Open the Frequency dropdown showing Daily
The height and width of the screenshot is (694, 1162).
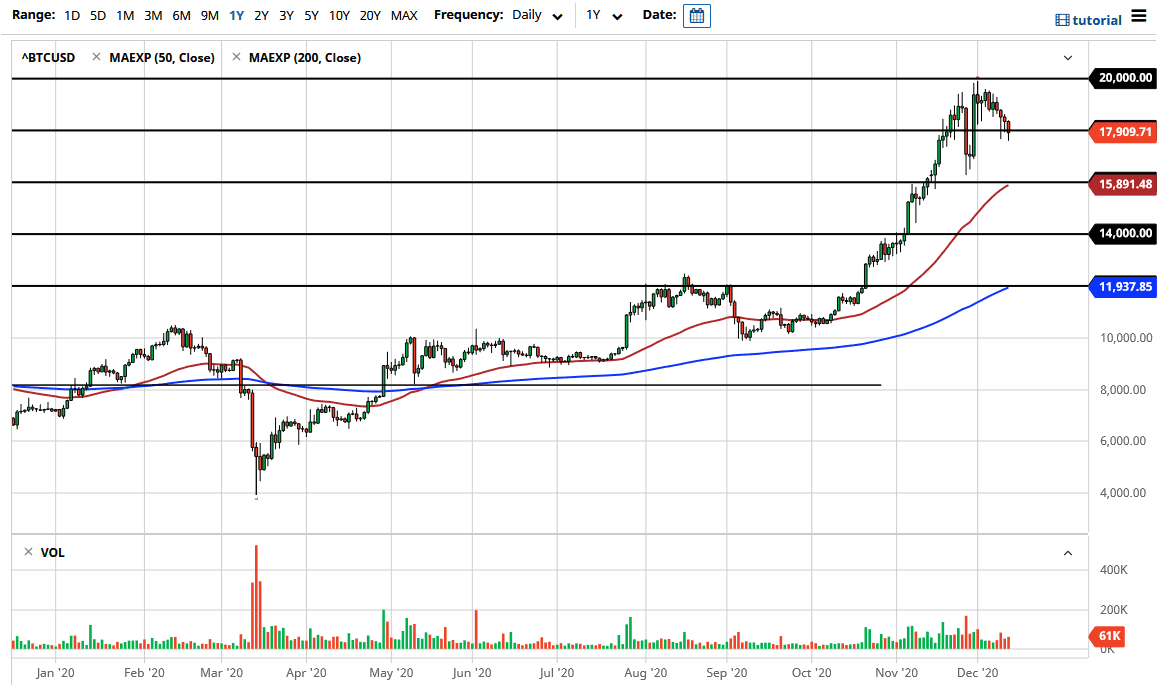coord(536,15)
